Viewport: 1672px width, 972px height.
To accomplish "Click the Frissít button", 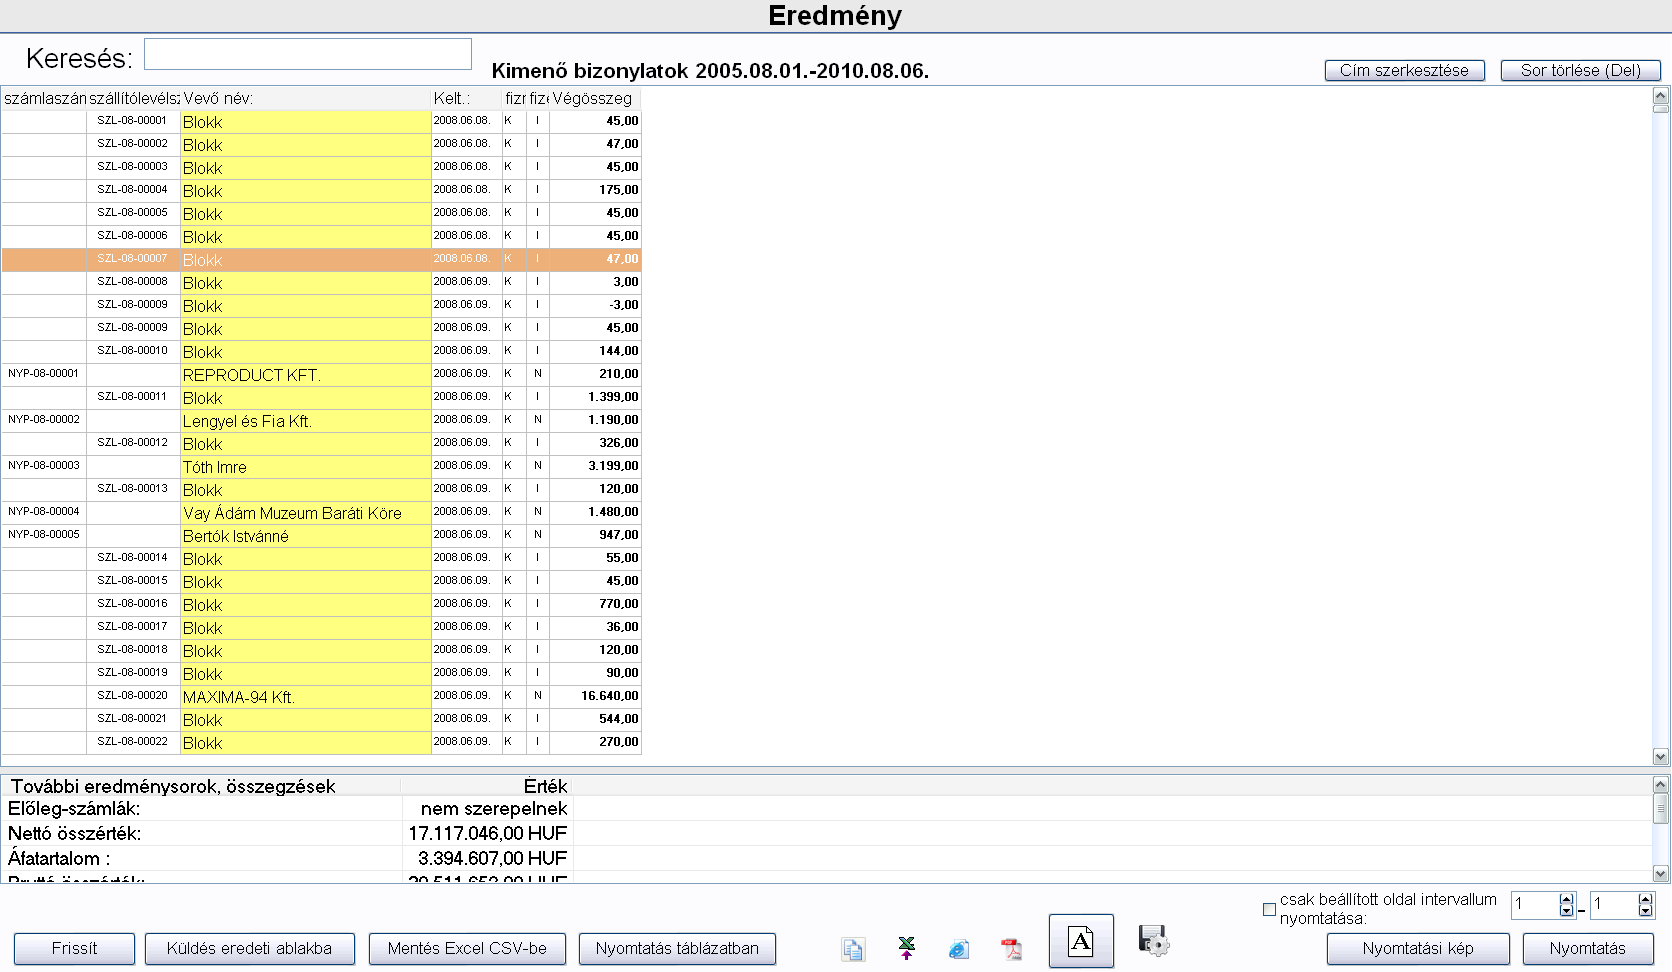I will click(74, 949).
